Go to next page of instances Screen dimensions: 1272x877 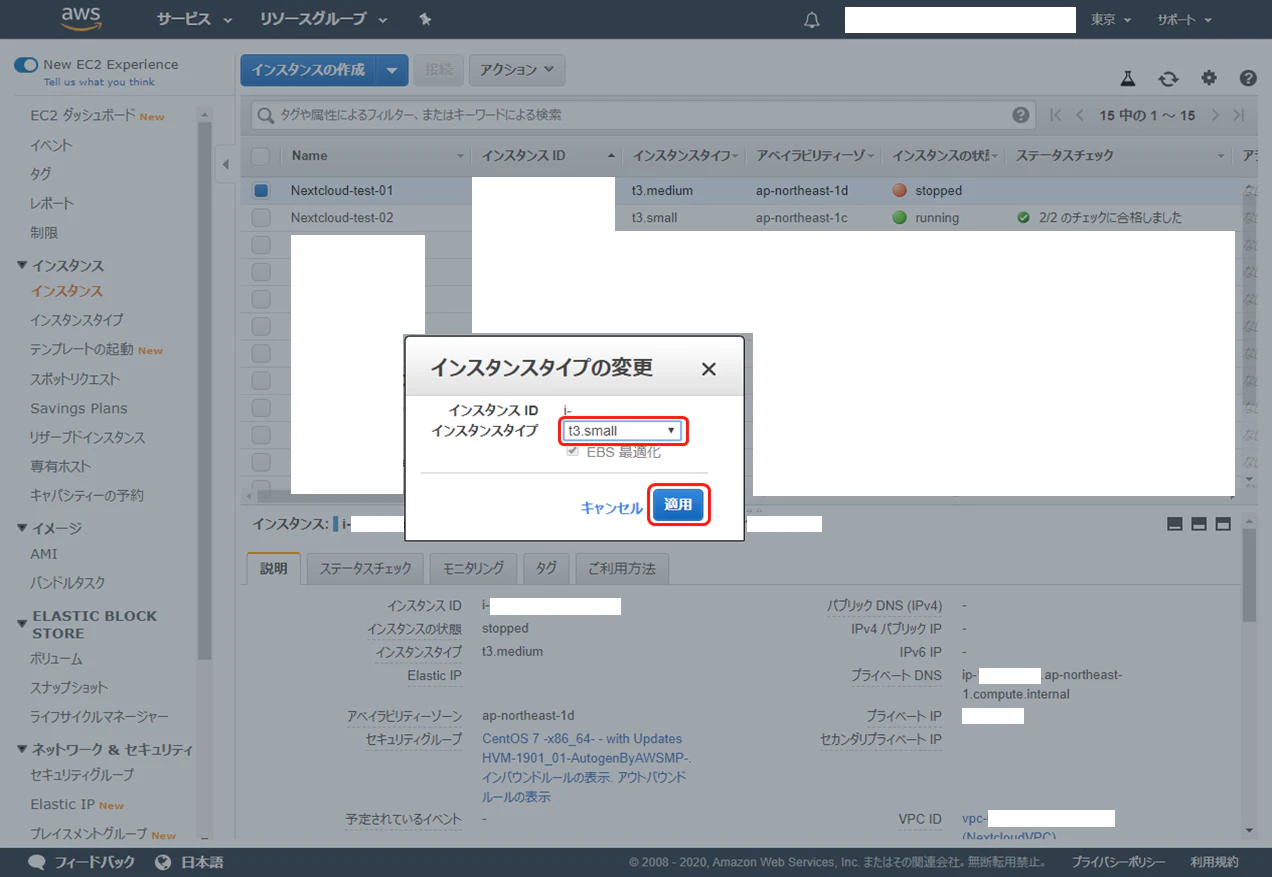[x=1215, y=115]
